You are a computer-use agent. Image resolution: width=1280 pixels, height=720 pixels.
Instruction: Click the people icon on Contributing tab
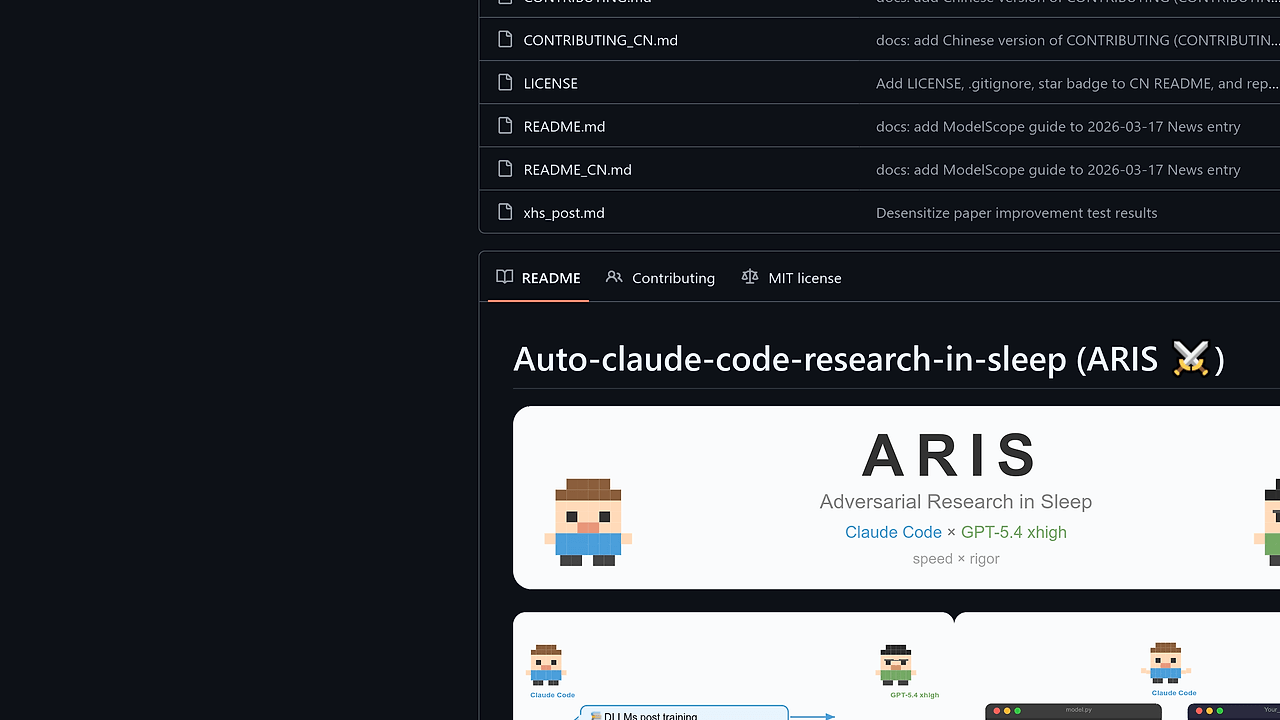(614, 277)
